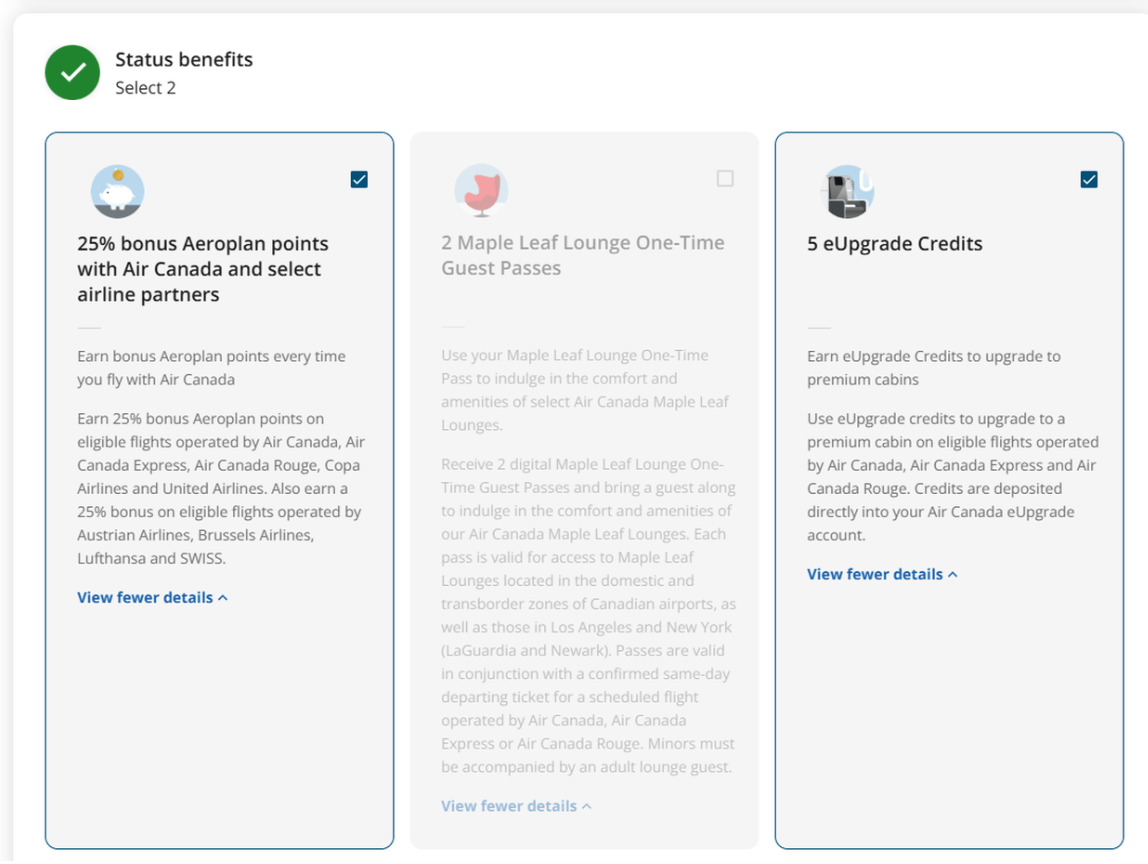Screen dimensions: 1148x864
Task: Click the piggy bank bonus points icon
Action: coord(117,191)
